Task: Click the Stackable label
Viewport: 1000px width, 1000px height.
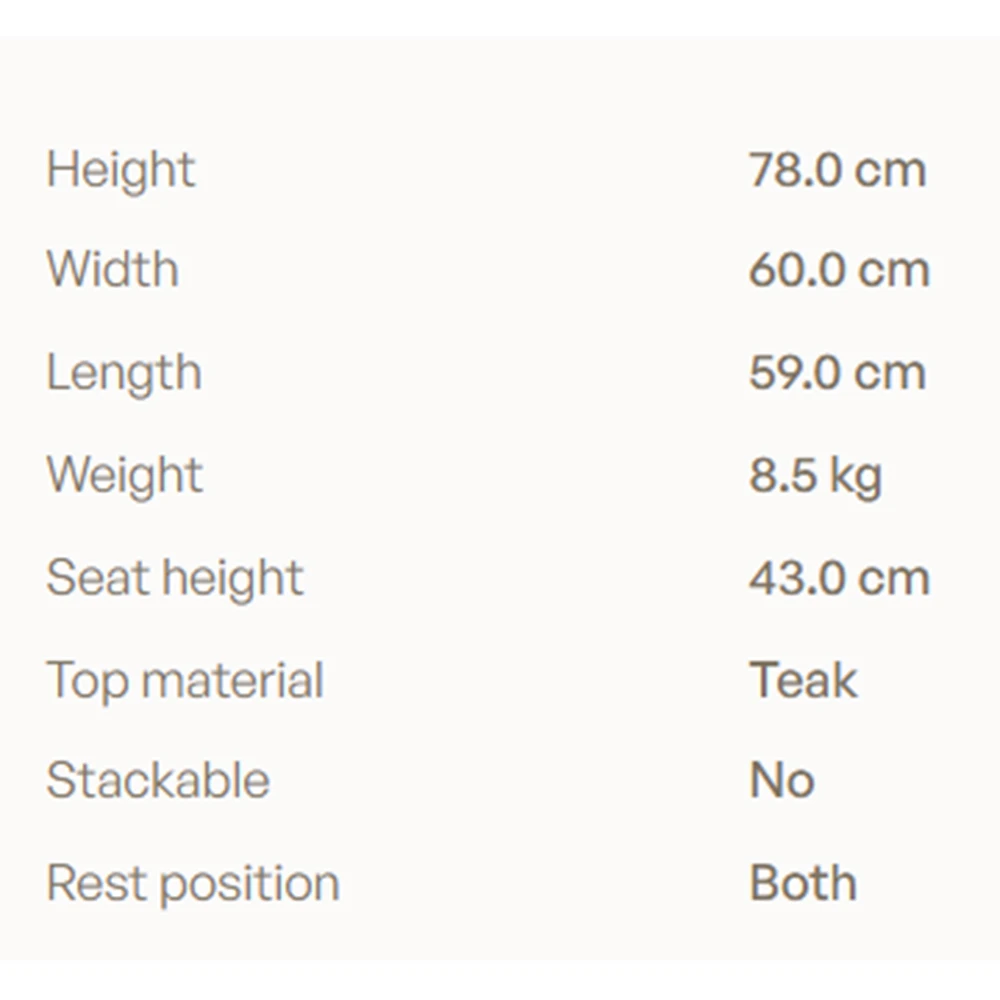Action: coord(158,779)
